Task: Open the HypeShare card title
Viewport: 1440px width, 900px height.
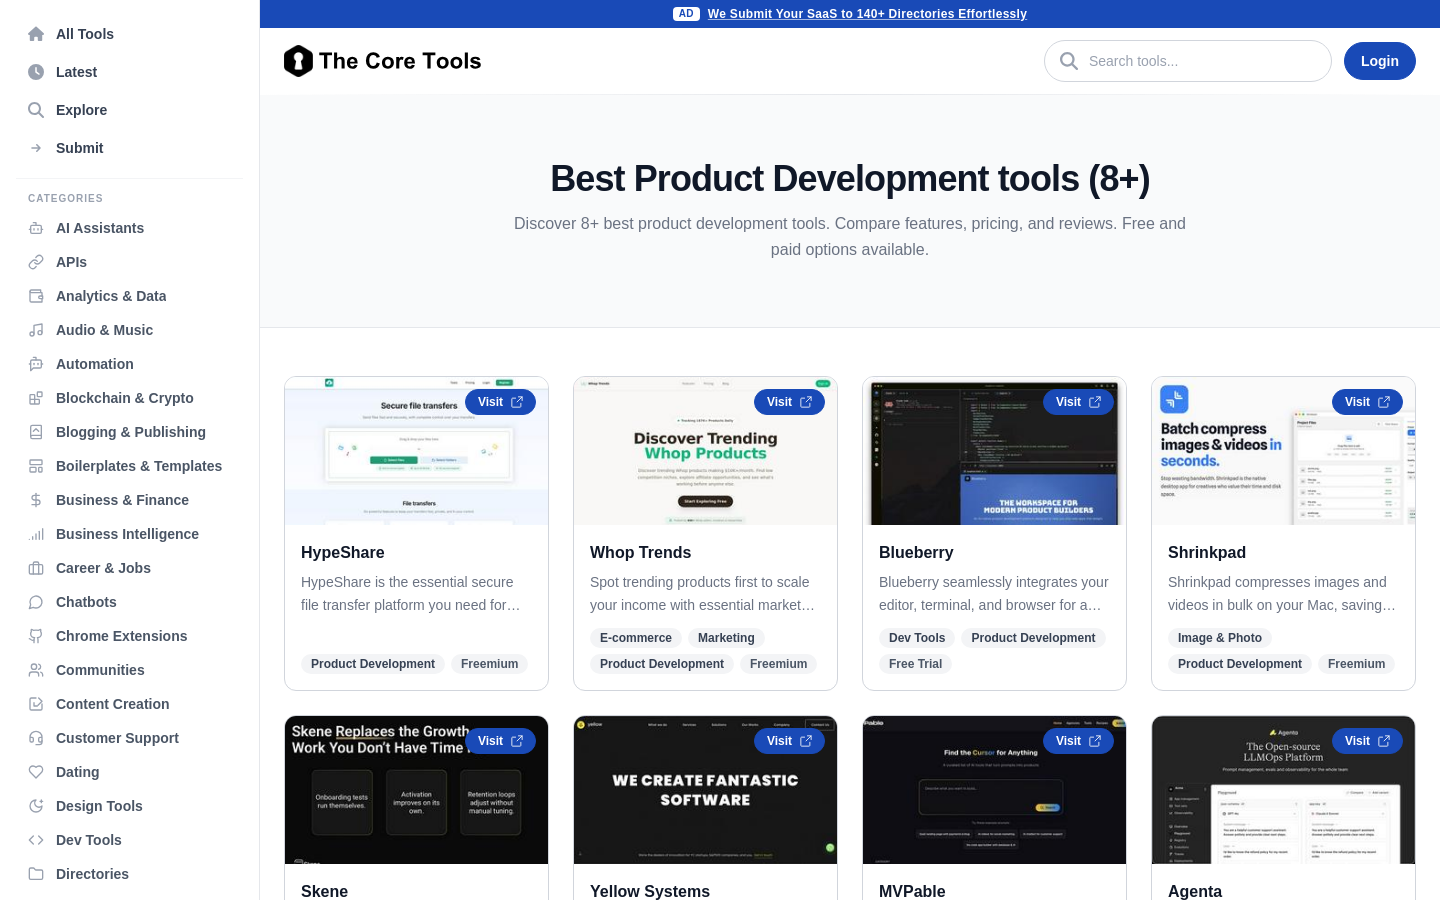Action: [x=343, y=553]
